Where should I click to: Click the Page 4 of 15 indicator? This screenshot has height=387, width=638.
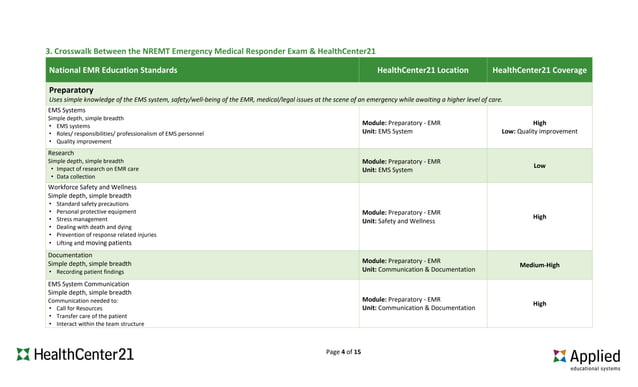(x=343, y=352)
